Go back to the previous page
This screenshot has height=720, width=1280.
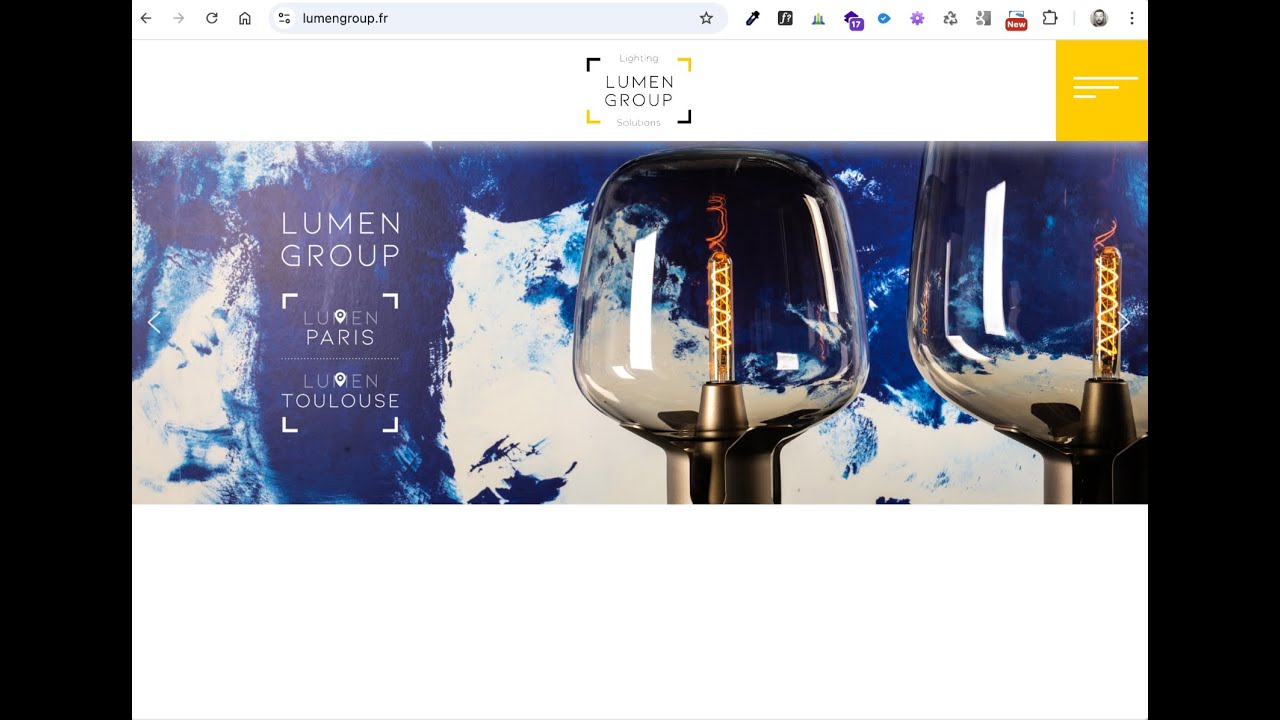(146, 18)
